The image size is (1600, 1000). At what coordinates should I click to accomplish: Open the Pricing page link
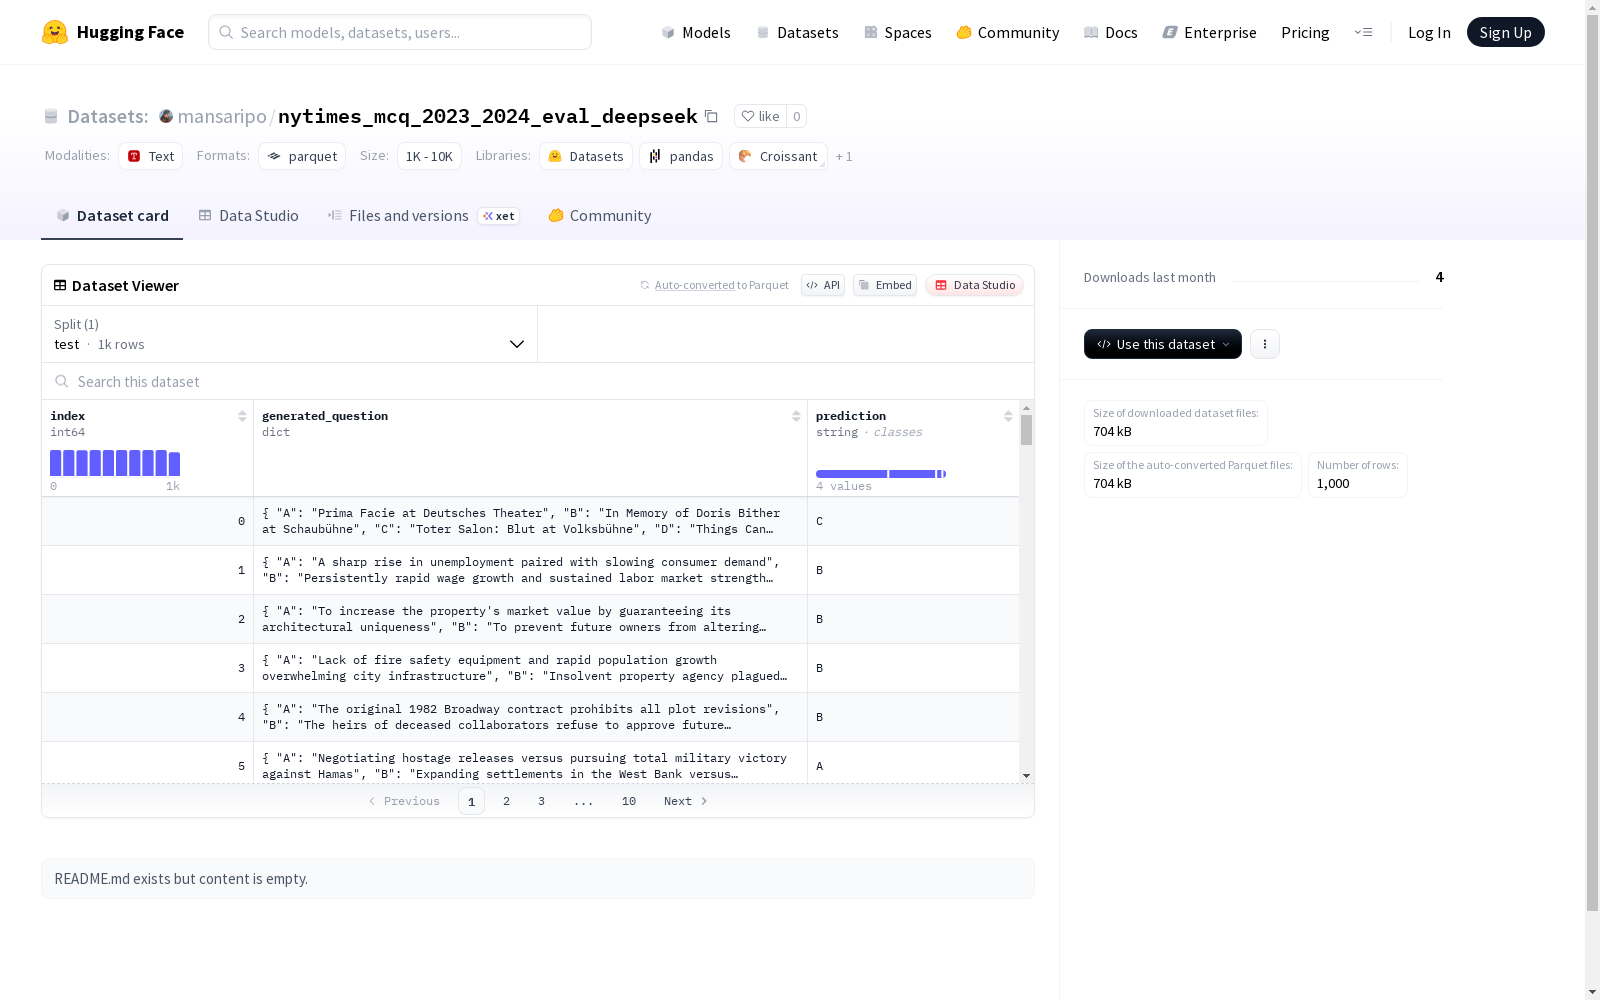click(1305, 32)
